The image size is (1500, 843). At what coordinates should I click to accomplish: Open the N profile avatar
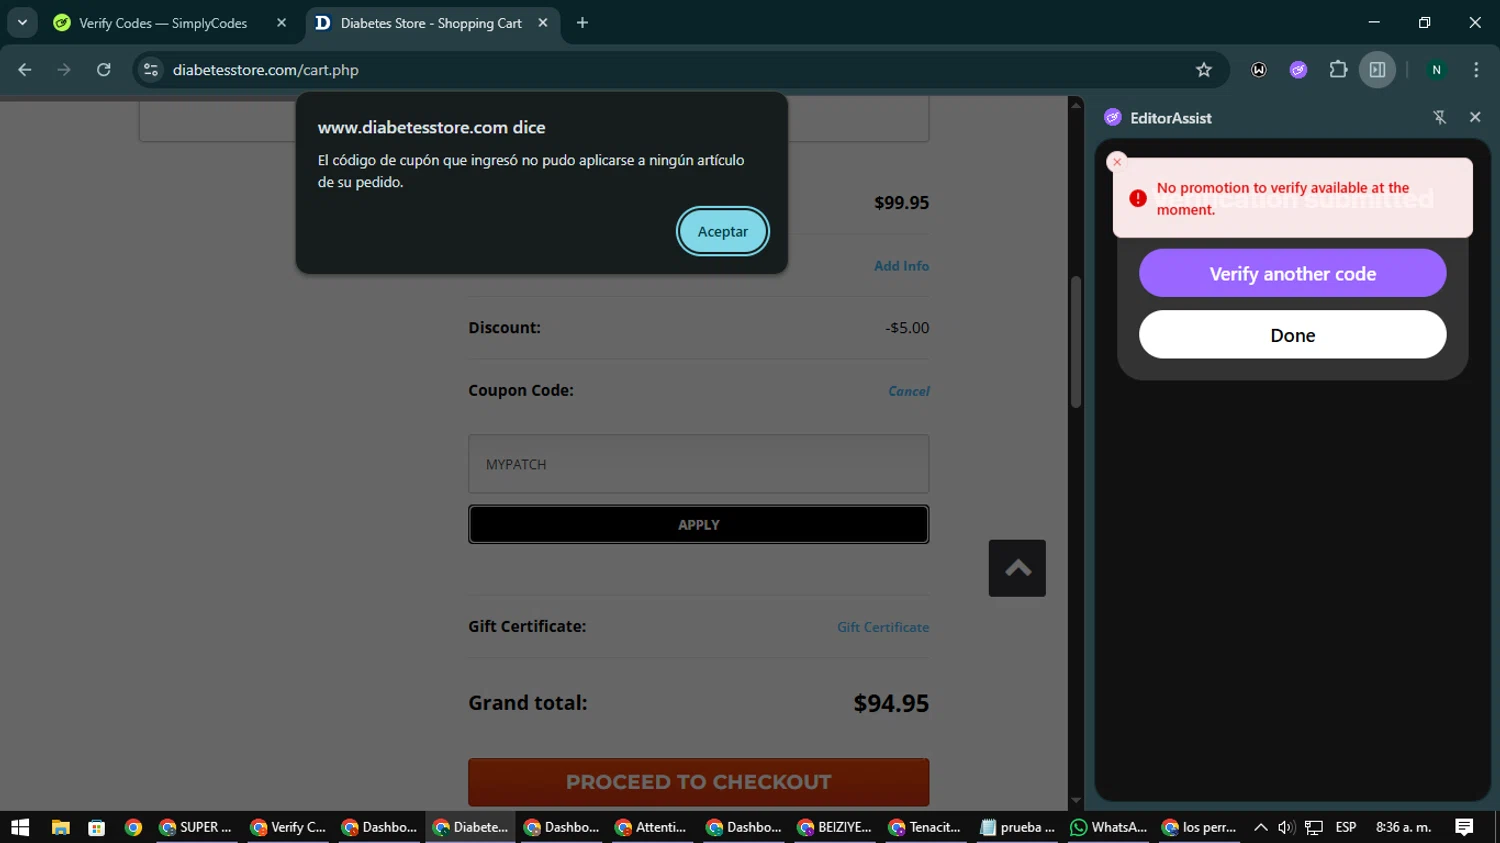point(1436,70)
